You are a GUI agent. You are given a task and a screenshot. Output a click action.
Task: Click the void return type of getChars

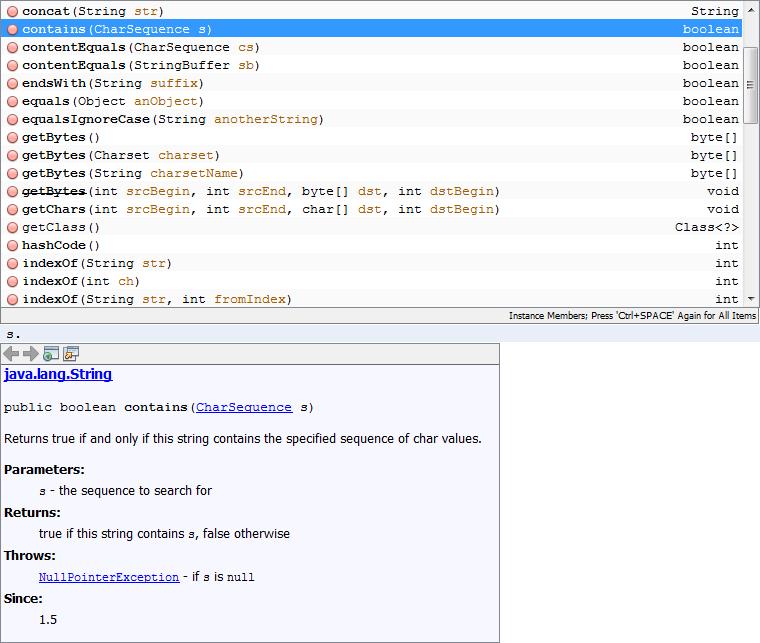pos(723,209)
